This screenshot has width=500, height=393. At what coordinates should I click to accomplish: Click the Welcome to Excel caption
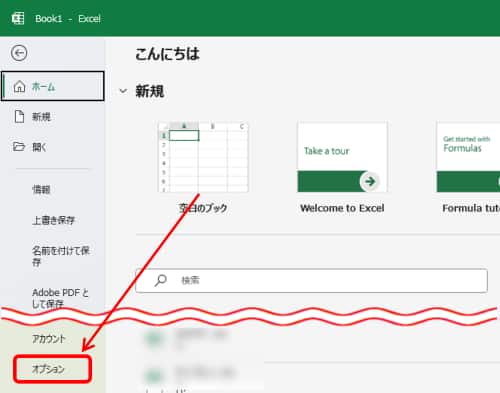click(342, 208)
